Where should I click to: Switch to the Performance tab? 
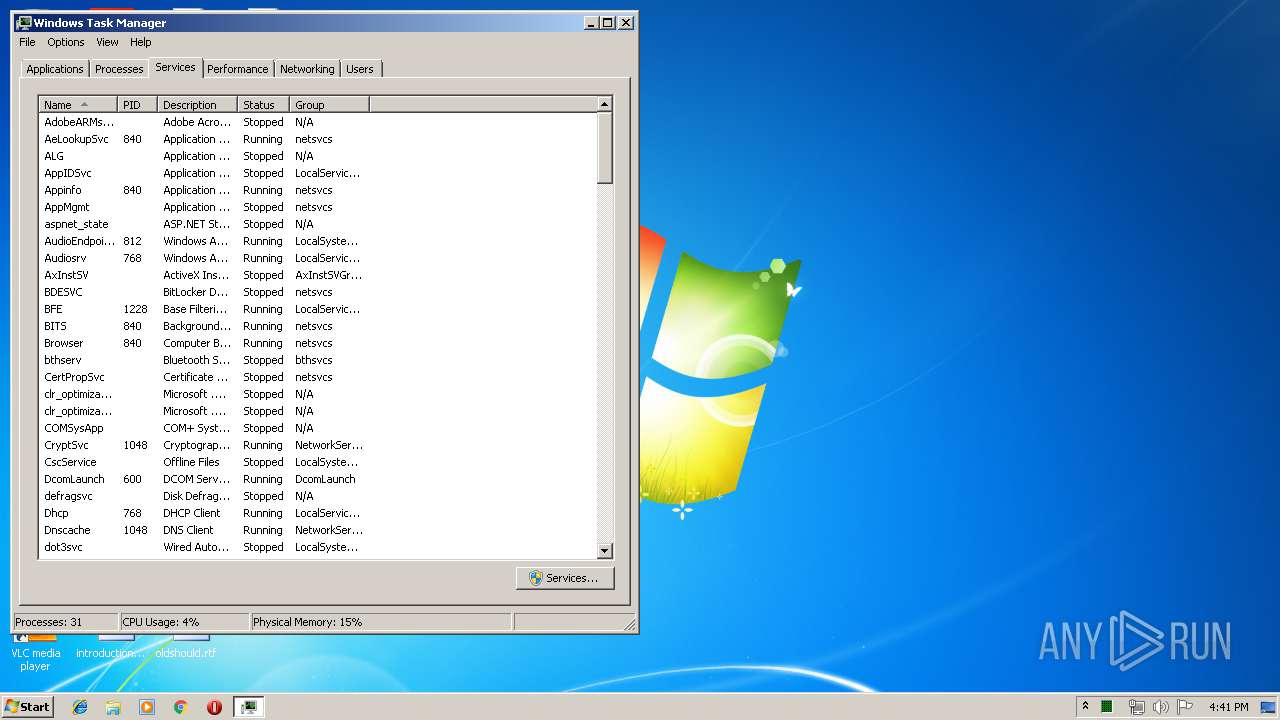[238, 69]
